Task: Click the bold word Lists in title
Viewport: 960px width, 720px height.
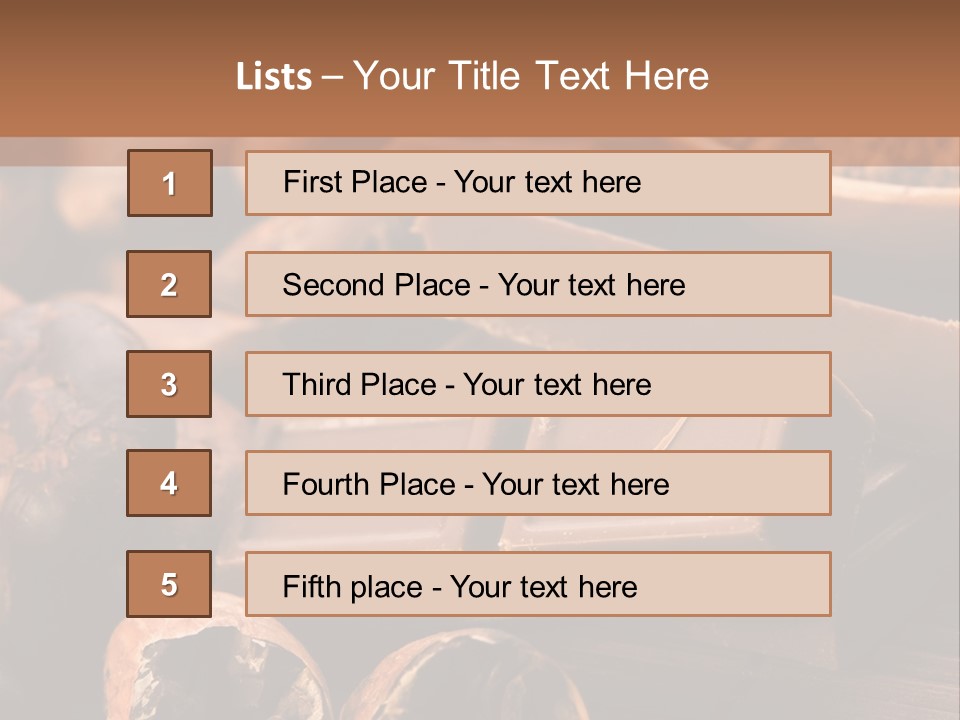Action: pos(273,77)
